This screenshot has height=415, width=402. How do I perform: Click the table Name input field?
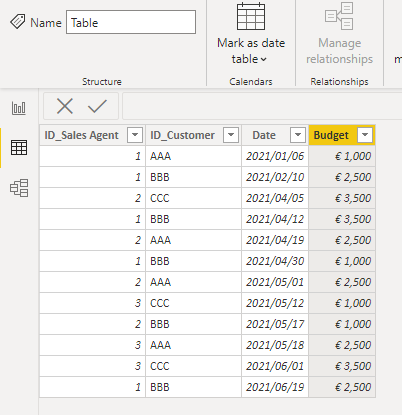pos(131,22)
